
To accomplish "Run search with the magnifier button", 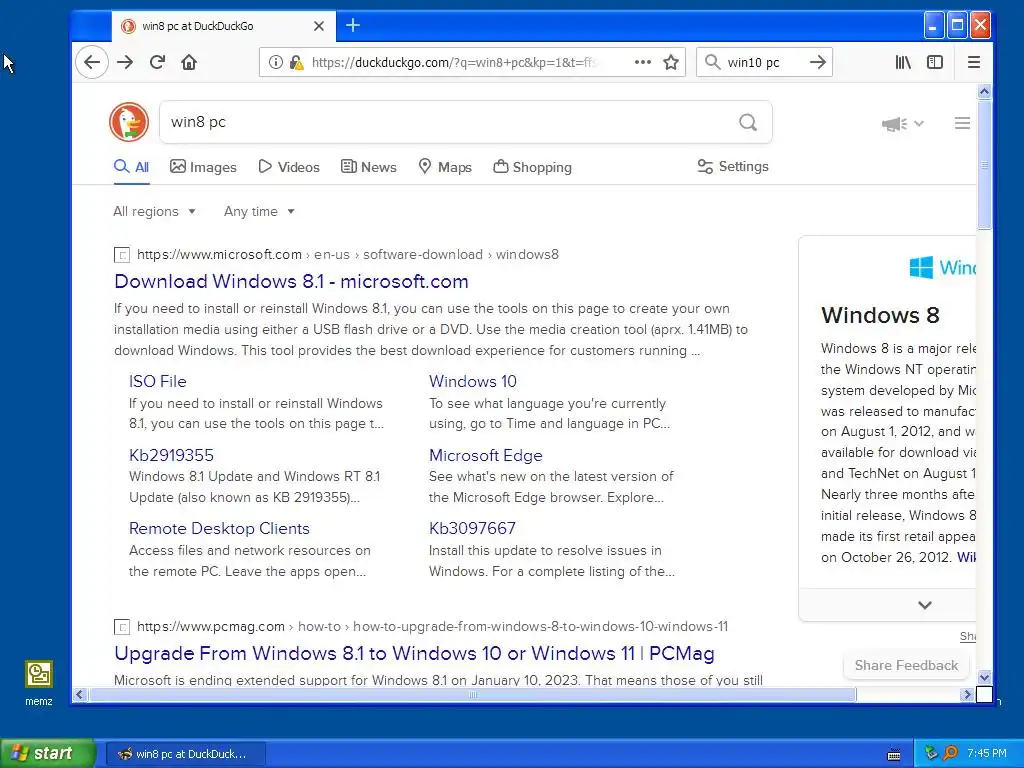I will (x=748, y=122).
